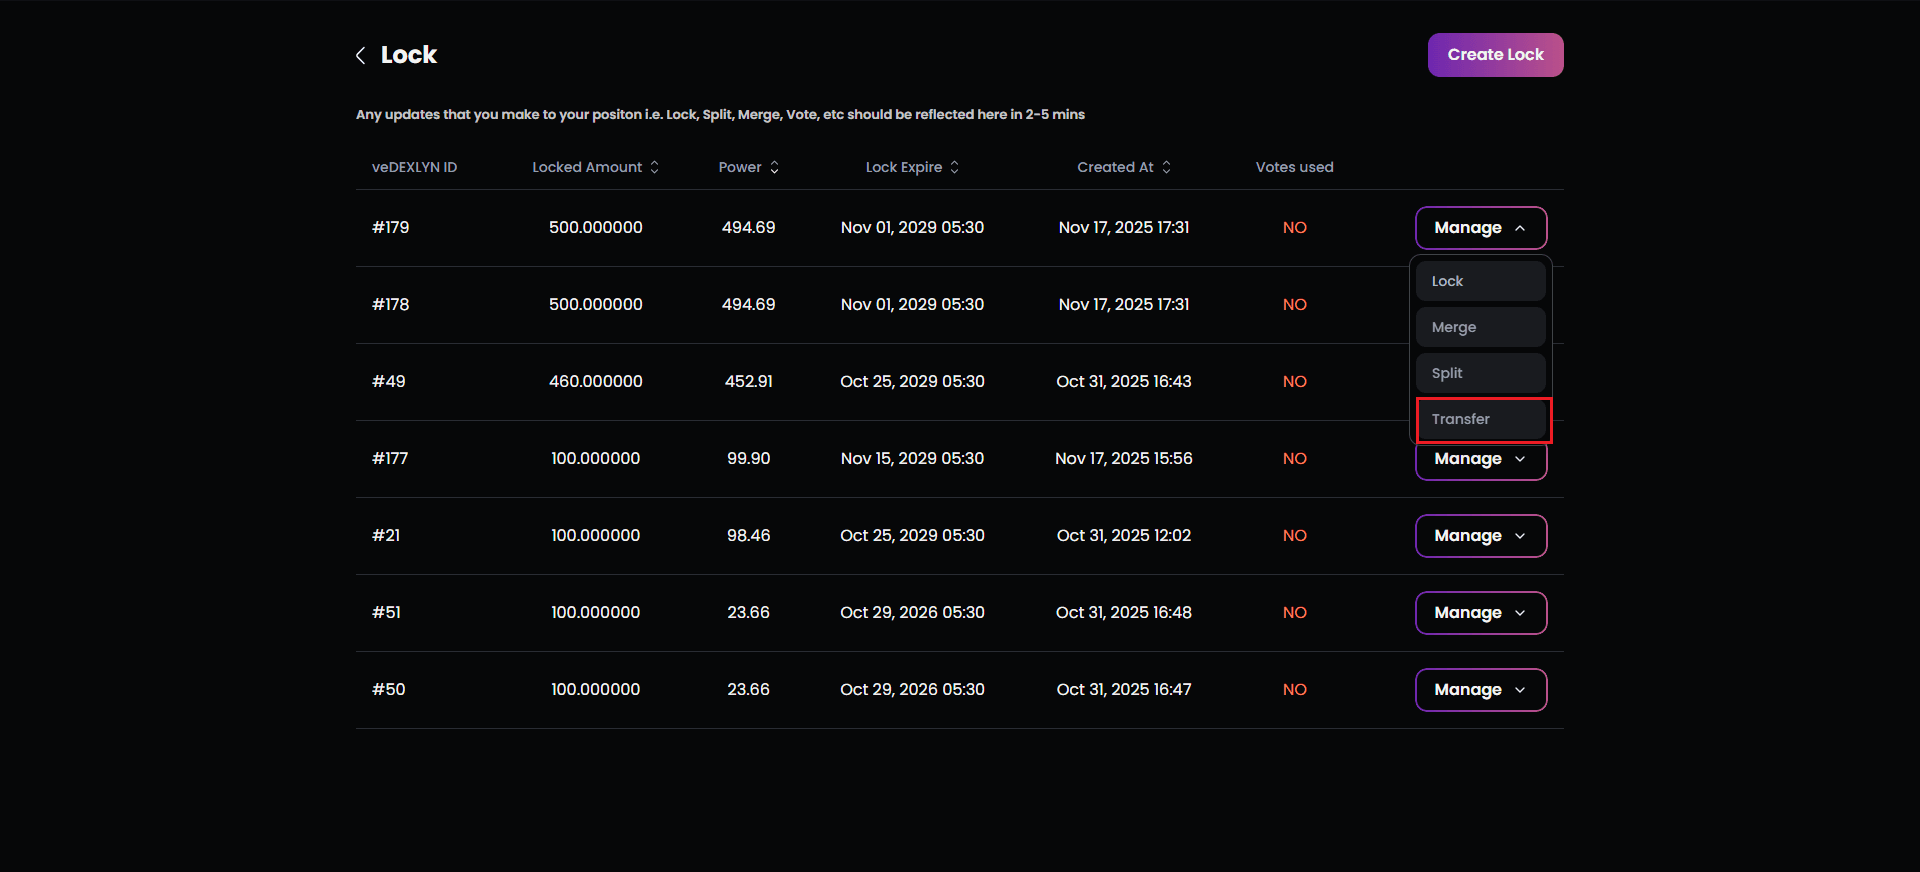Sort by Created At column arrows
1920x872 pixels.
1166,167
